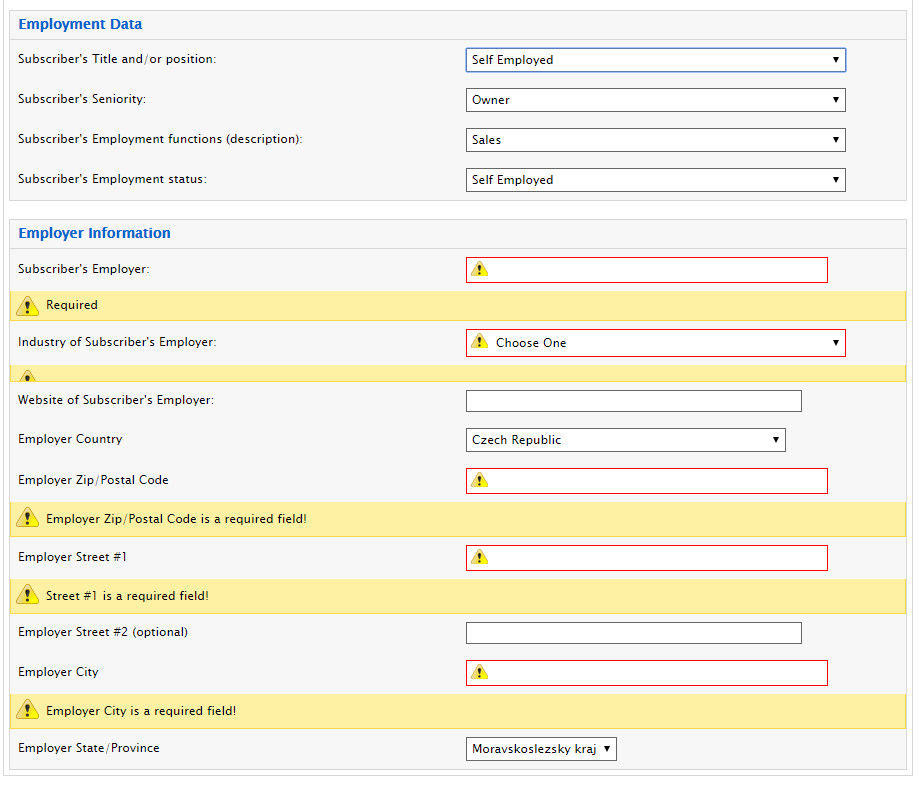
Task: Click the Website of Subscriber's Employer field
Action: tap(633, 401)
